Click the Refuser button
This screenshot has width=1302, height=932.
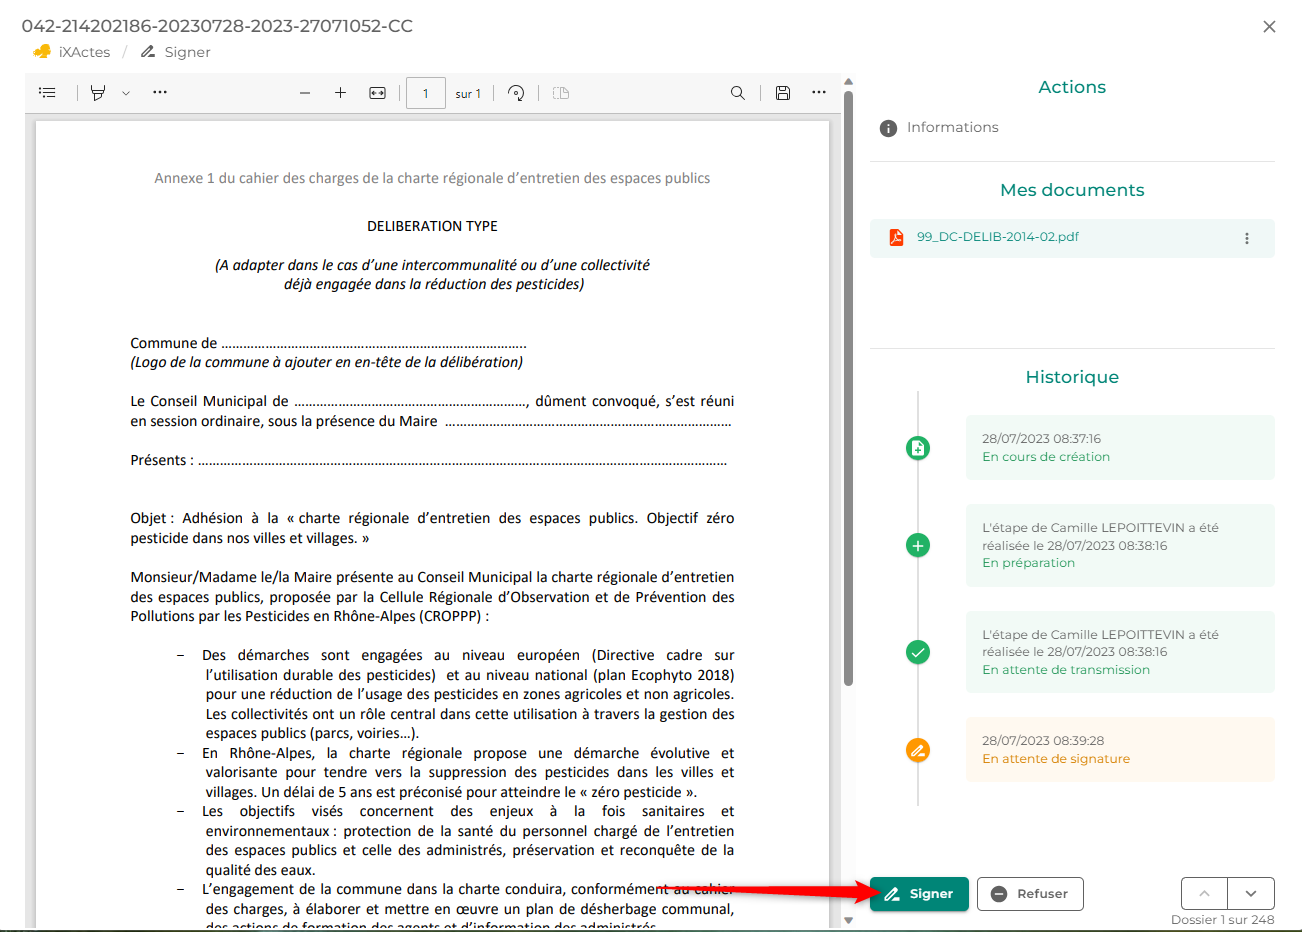pos(1030,894)
